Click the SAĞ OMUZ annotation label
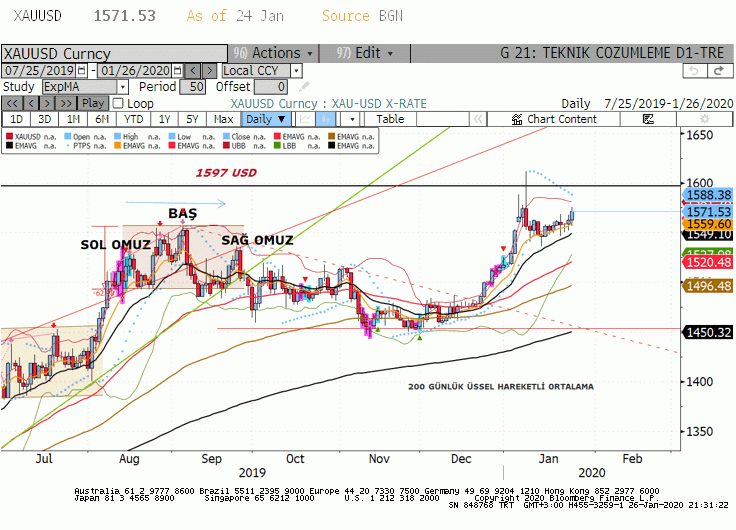This screenshot has height=530, width=736. 257,240
